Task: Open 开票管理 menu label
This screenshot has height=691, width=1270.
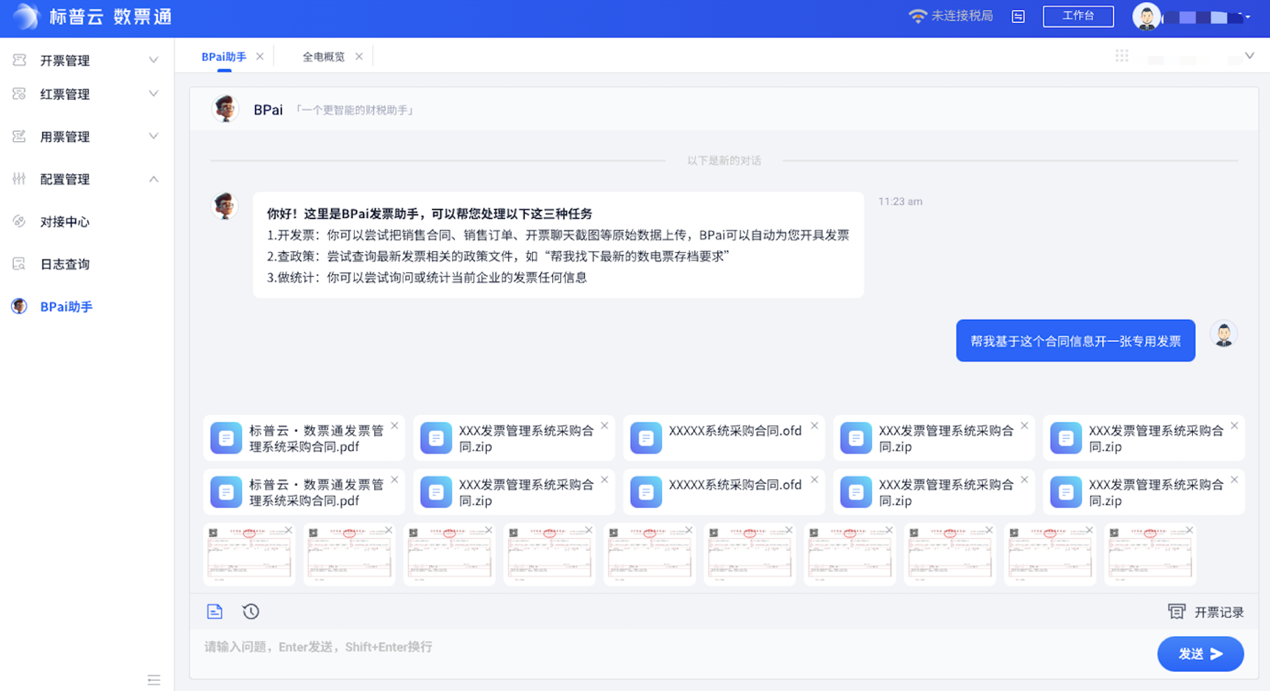Action: [65, 61]
